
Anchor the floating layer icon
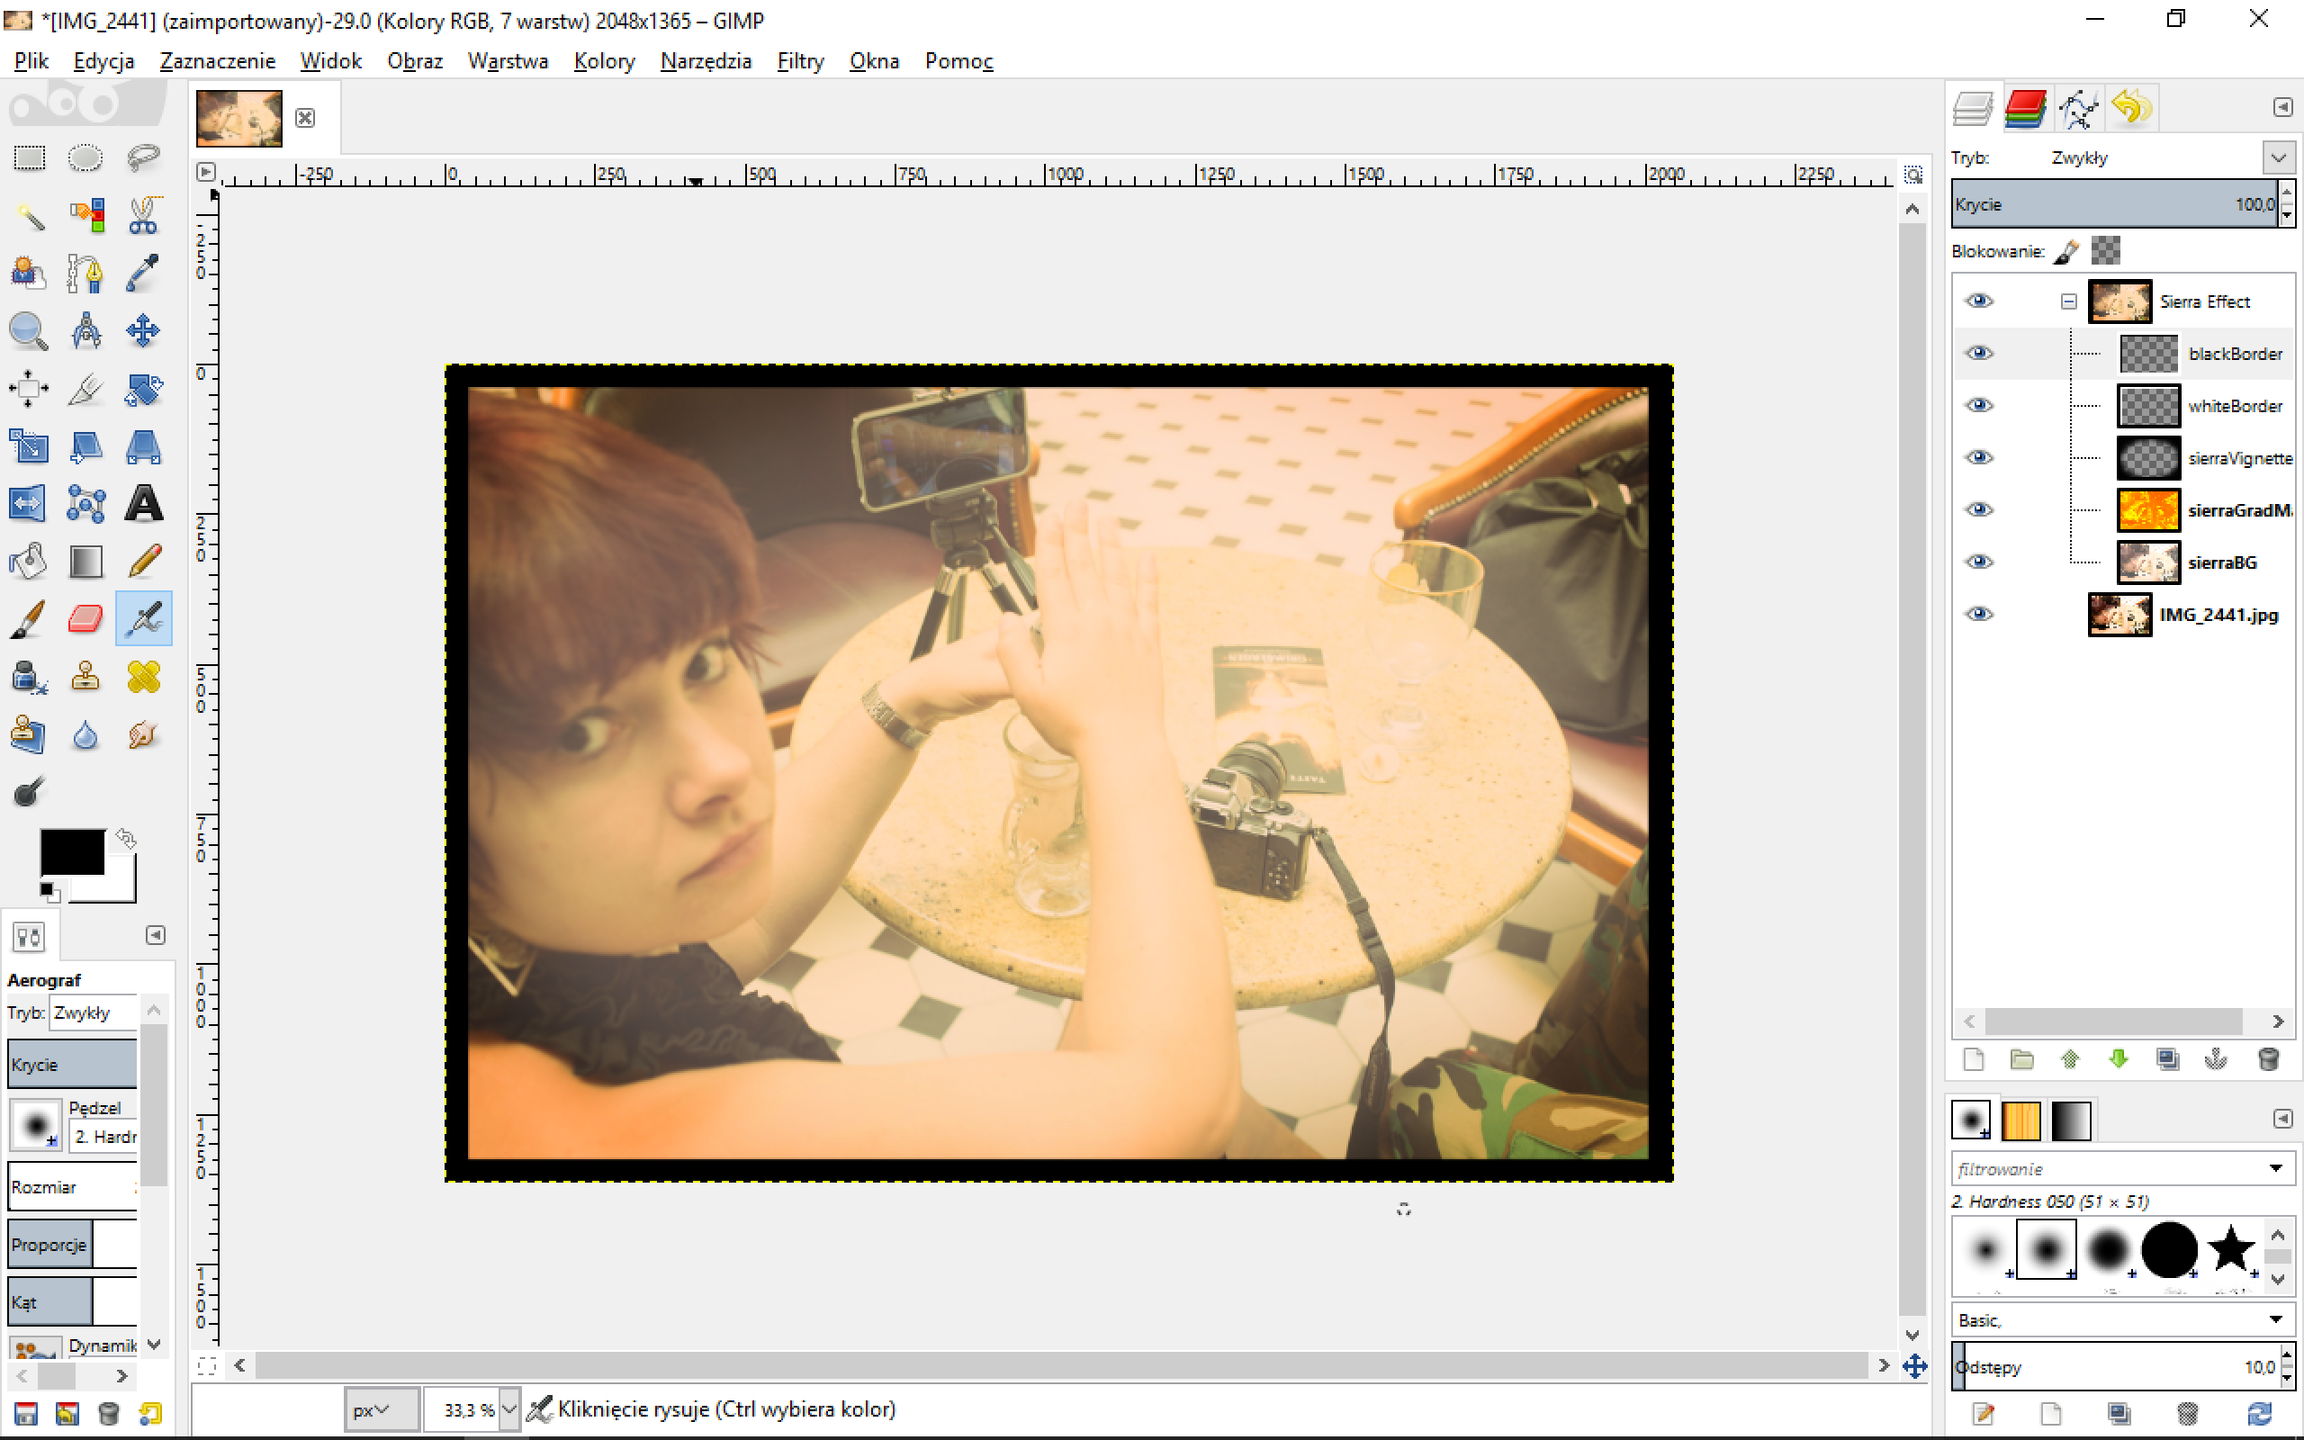[2216, 1060]
